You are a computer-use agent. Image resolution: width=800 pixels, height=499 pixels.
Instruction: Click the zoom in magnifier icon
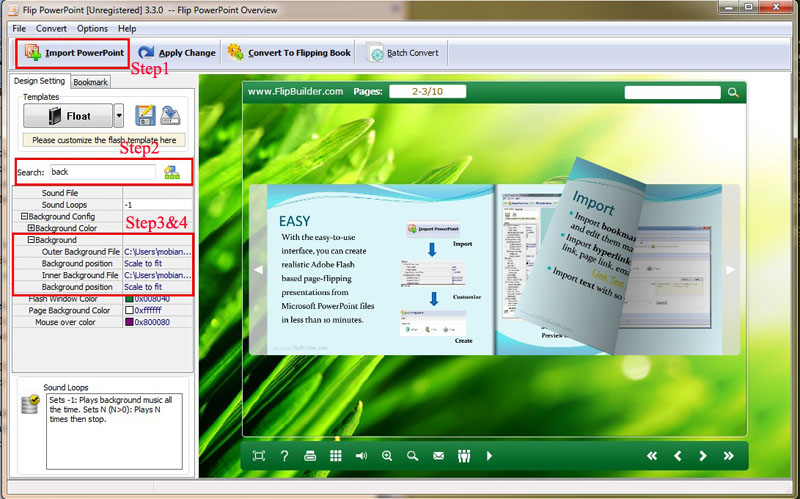click(387, 456)
